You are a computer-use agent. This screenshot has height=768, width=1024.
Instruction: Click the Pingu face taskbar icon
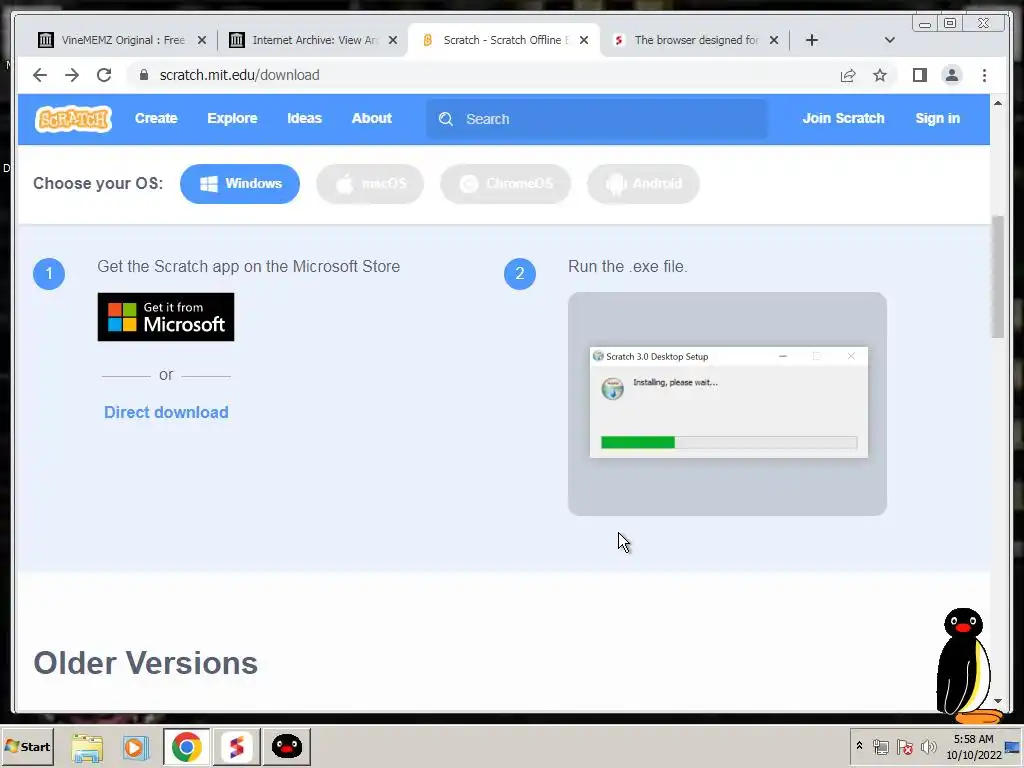coord(287,747)
